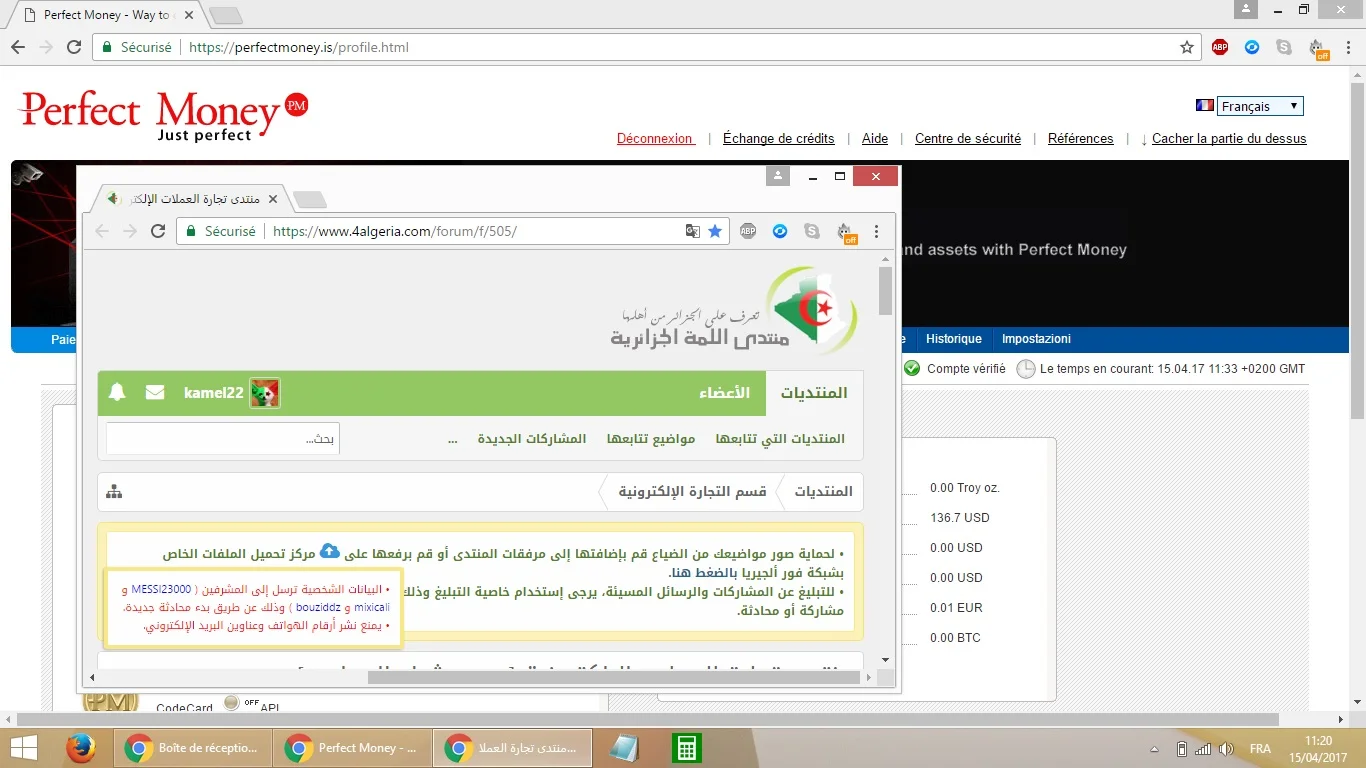Image resolution: width=1366 pixels, height=768 pixels.
Task: Click the blue bookmark star in 4algeria address bar
Action: [715, 231]
